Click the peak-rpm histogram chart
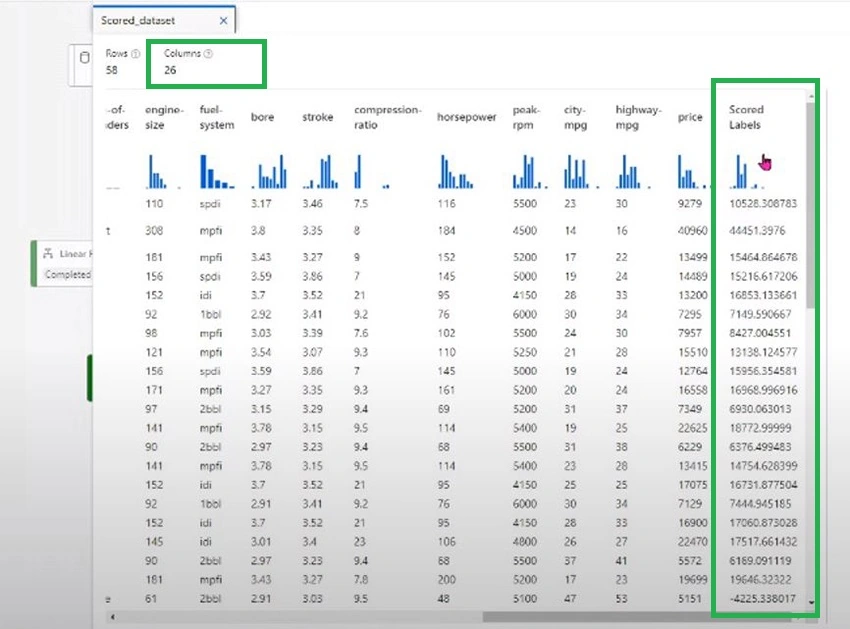The image size is (850, 629). point(530,171)
